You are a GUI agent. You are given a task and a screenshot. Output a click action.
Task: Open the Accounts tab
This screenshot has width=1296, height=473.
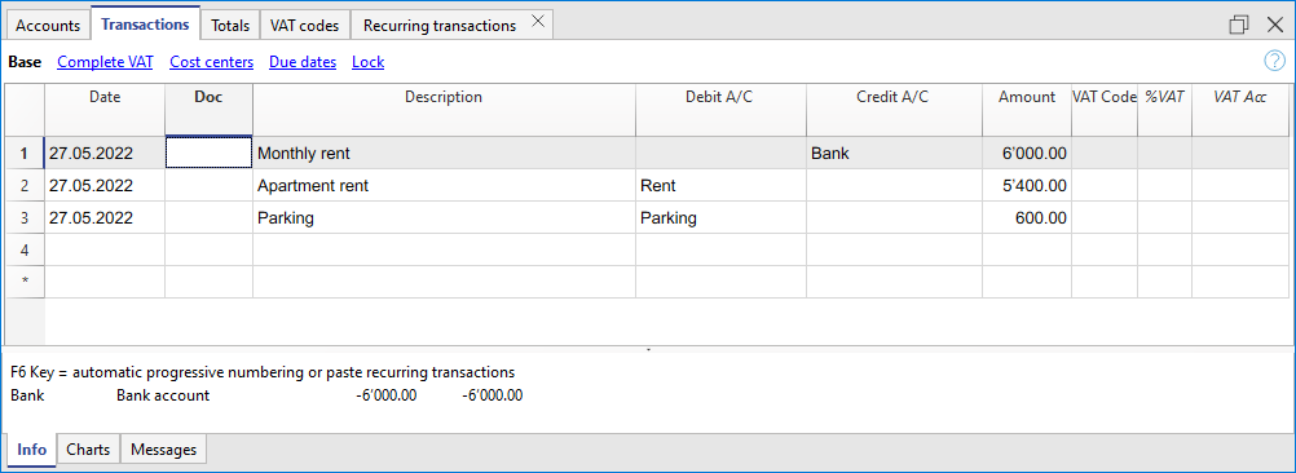(x=48, y=25)
